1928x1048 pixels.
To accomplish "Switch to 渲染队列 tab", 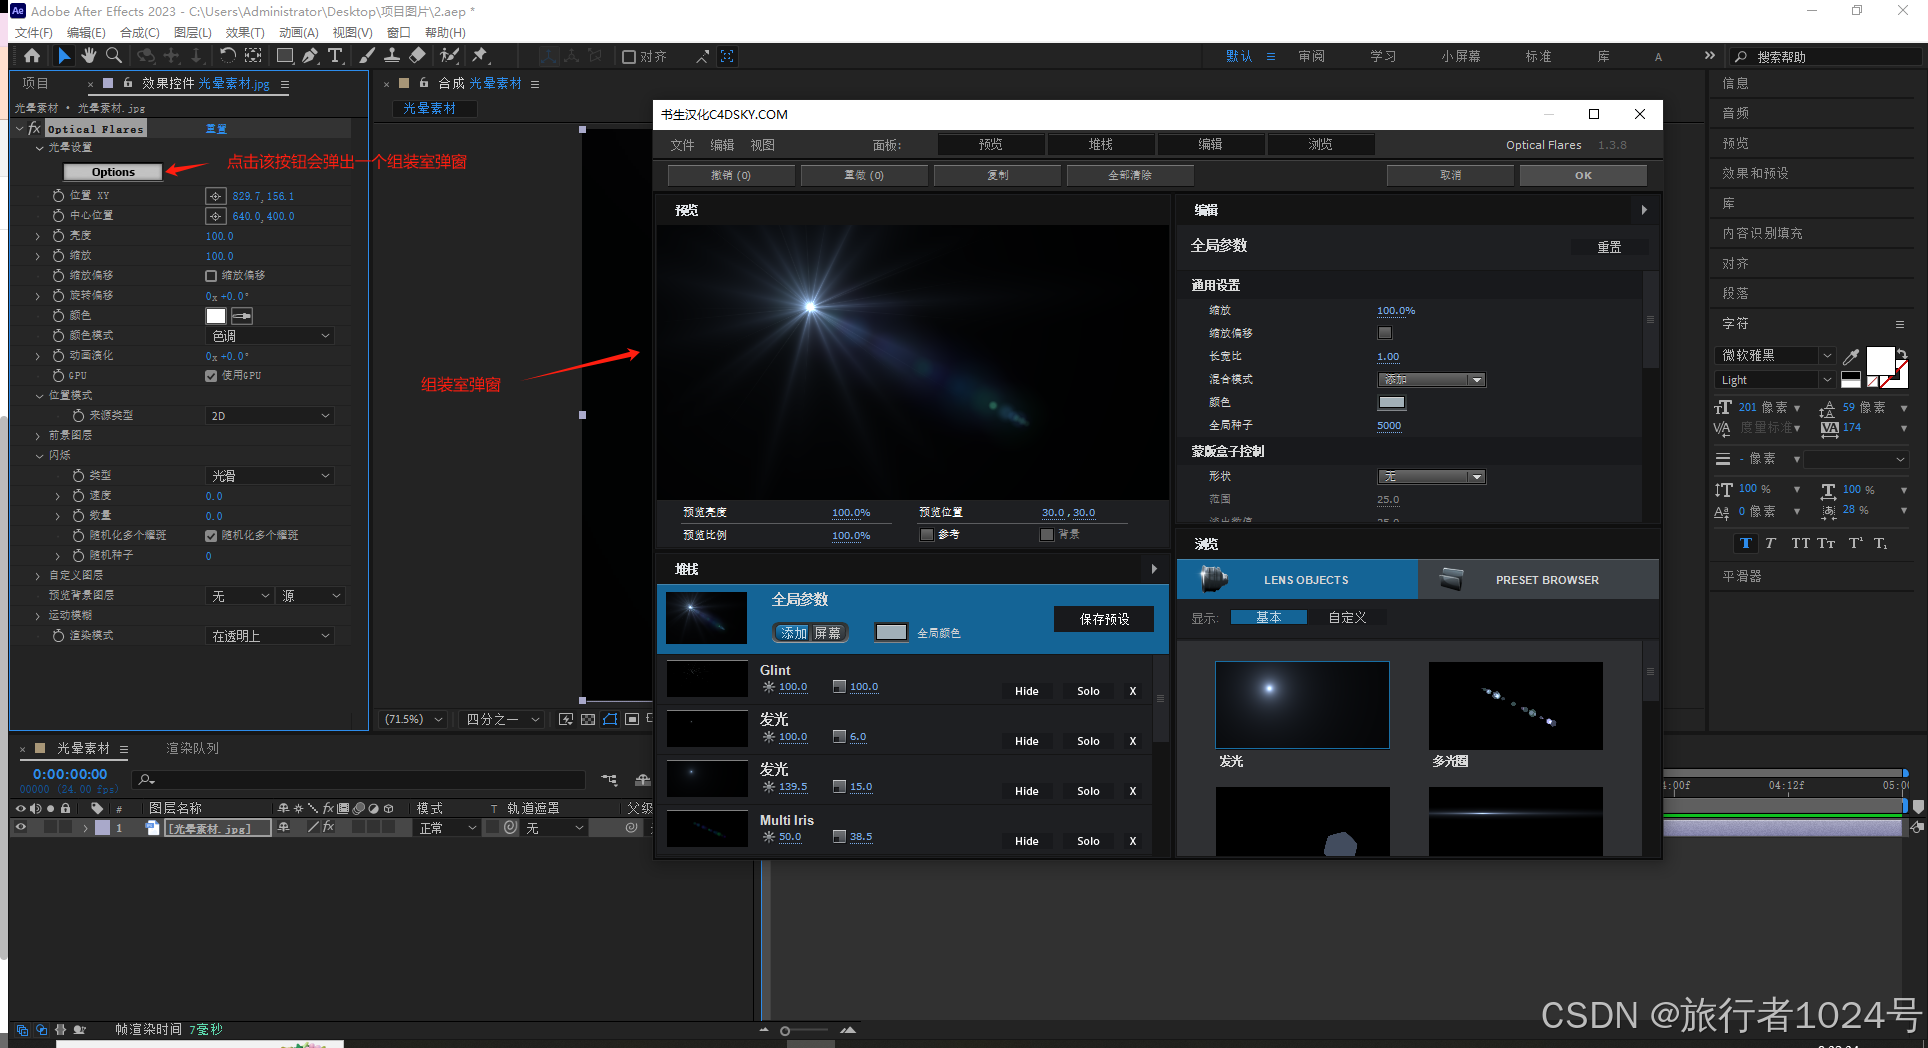I will pyautogui.click(x=192, y=748).
